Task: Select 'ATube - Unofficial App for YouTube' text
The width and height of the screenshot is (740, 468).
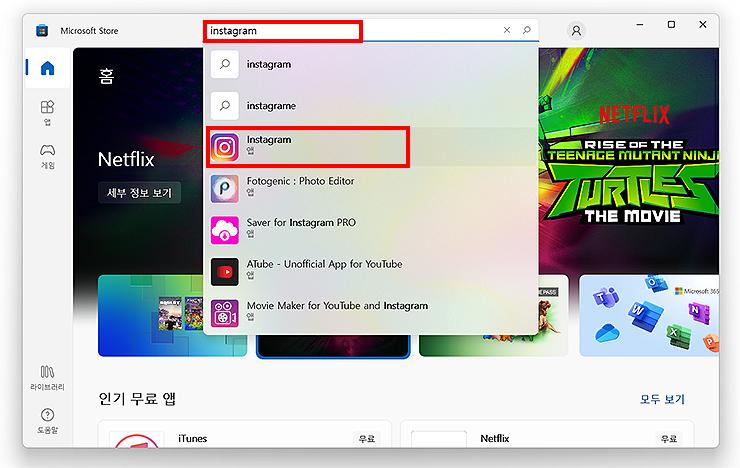Action: click(324, 264)
